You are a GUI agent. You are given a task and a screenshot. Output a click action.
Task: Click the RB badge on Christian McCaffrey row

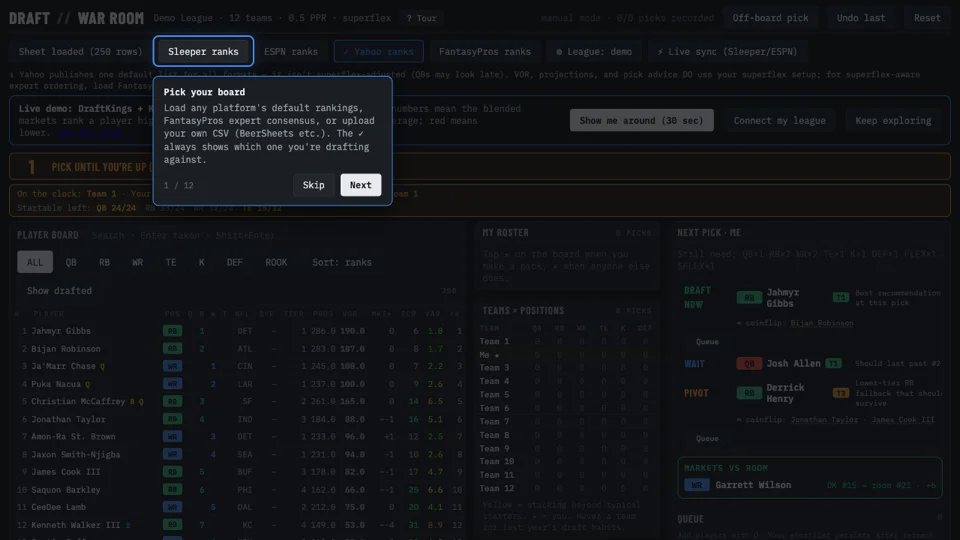(x=172, y=401)
